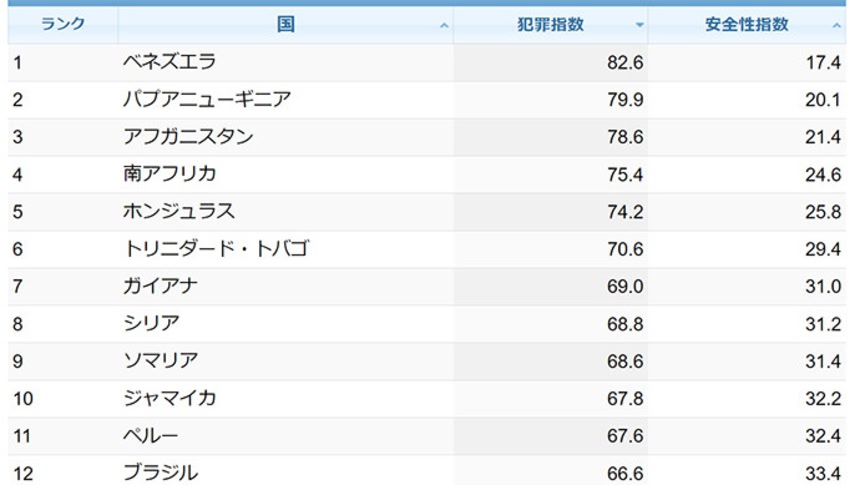Click the 国 column header text
Viewport: 860px width, 485px height.
coord(286,25)
